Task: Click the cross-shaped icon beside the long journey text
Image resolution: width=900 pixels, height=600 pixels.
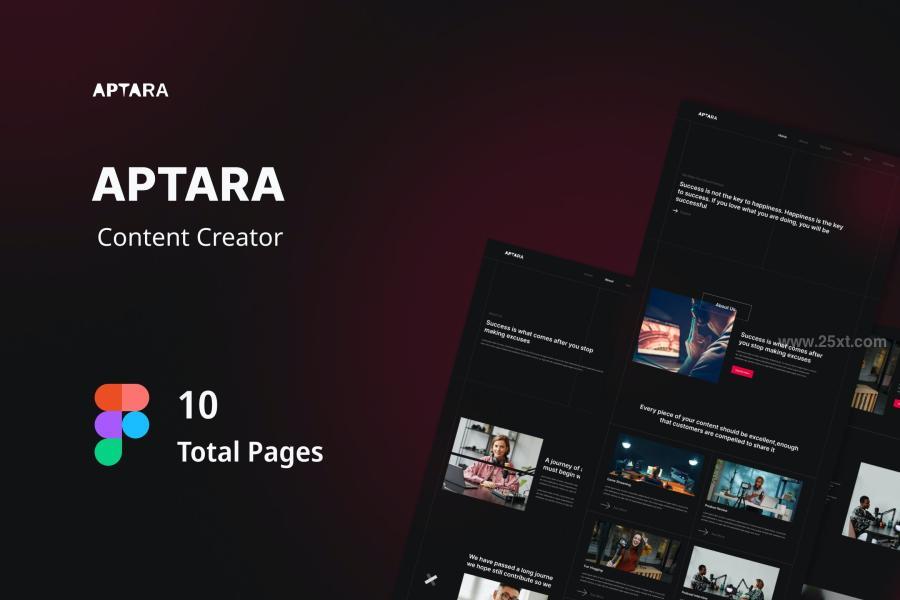Action: [430, 579]
